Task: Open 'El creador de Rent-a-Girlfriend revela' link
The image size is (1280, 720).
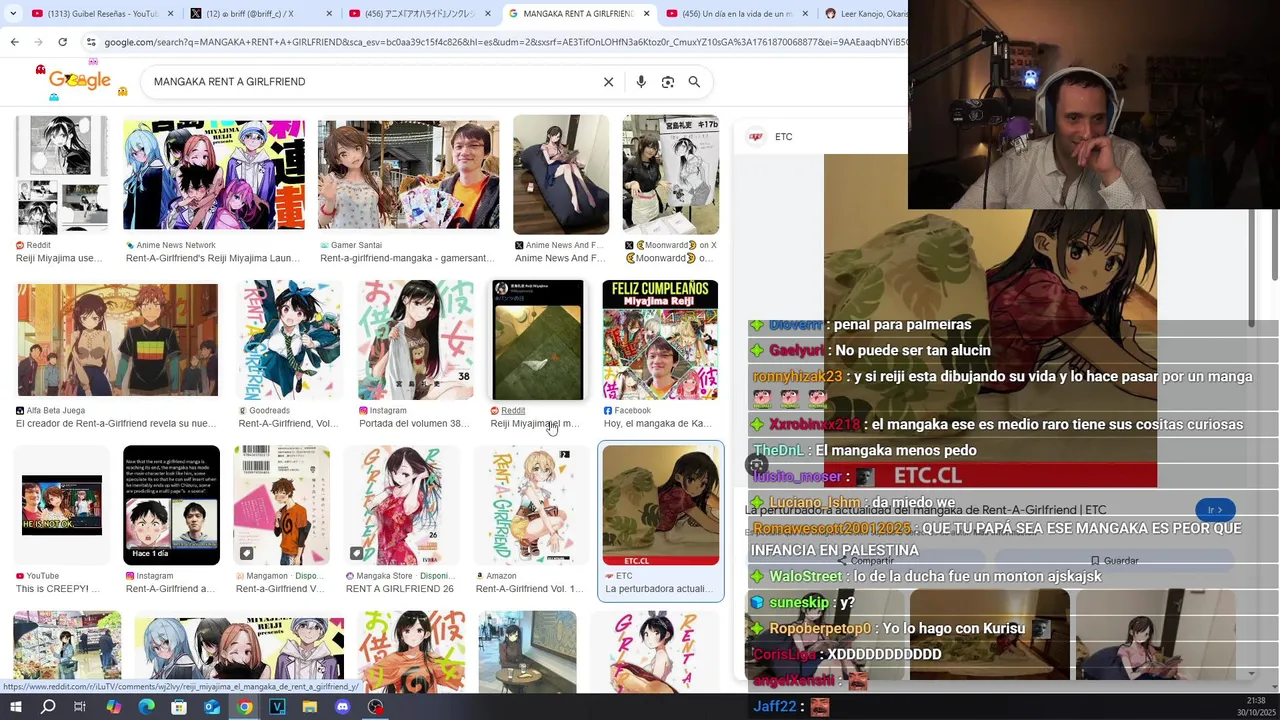Action: coord(116,424)
